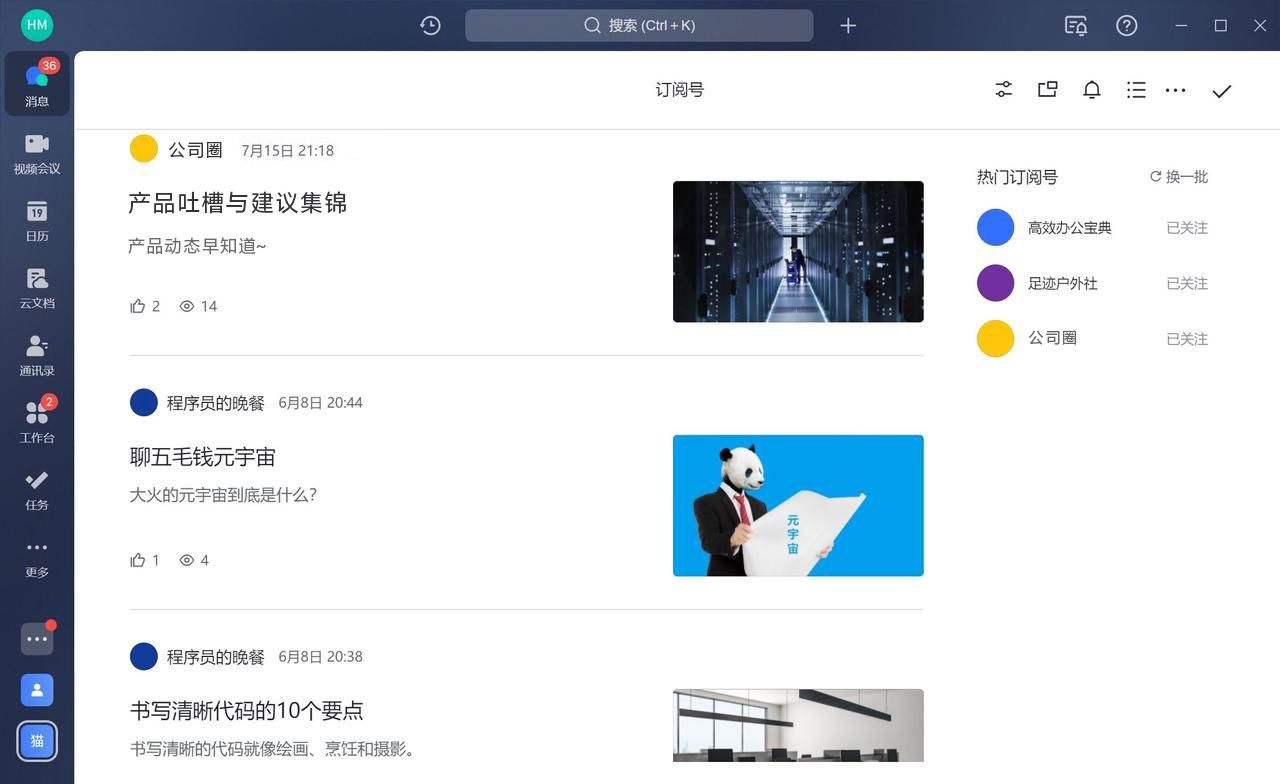This screenshot has width=1280, height=784.
Task: Click the checkmark icon in header
Action: coord(1222,91)
